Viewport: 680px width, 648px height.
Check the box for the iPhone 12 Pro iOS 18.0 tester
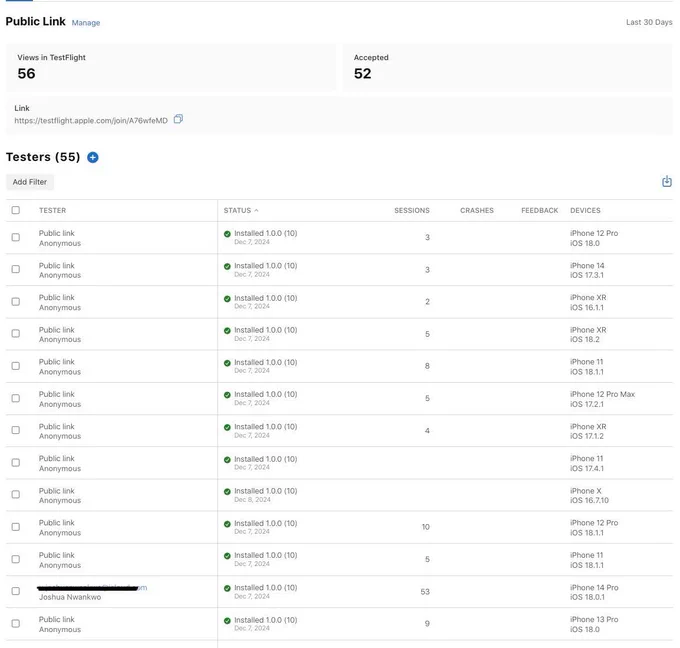tap(16, 237)
